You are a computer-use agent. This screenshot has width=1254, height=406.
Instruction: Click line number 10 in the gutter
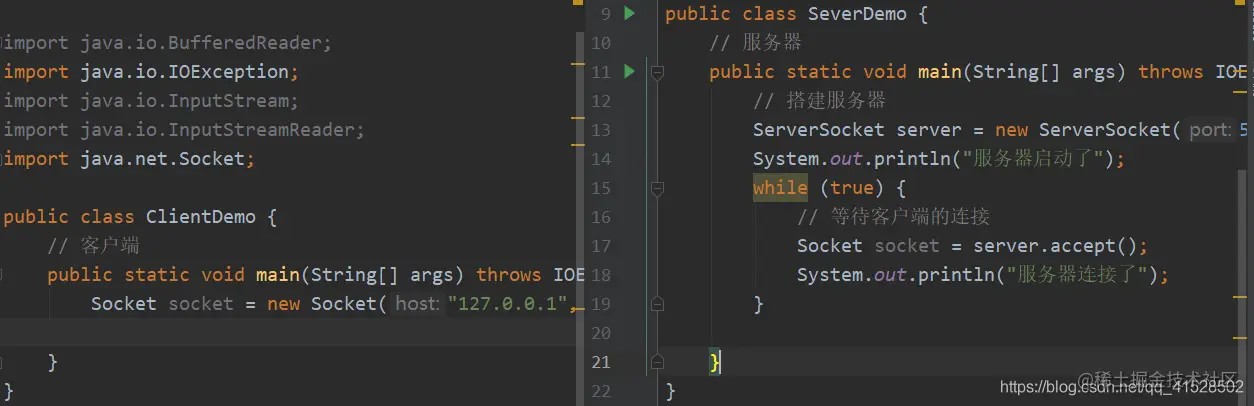601,43
